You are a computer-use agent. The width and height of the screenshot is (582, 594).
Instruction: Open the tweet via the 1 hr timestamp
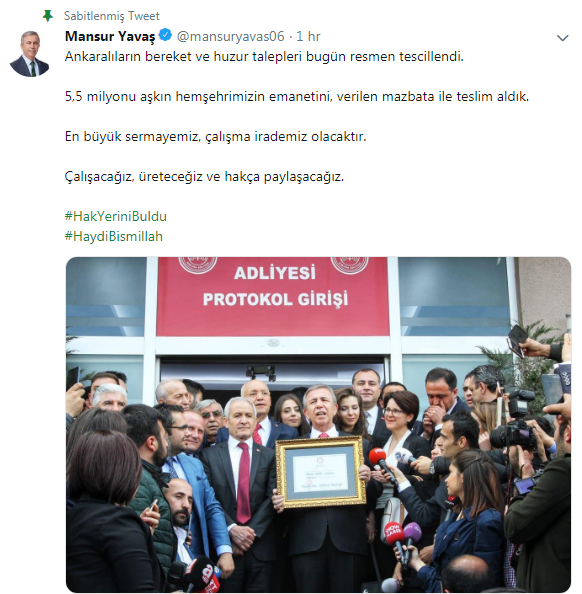(308, 36)
